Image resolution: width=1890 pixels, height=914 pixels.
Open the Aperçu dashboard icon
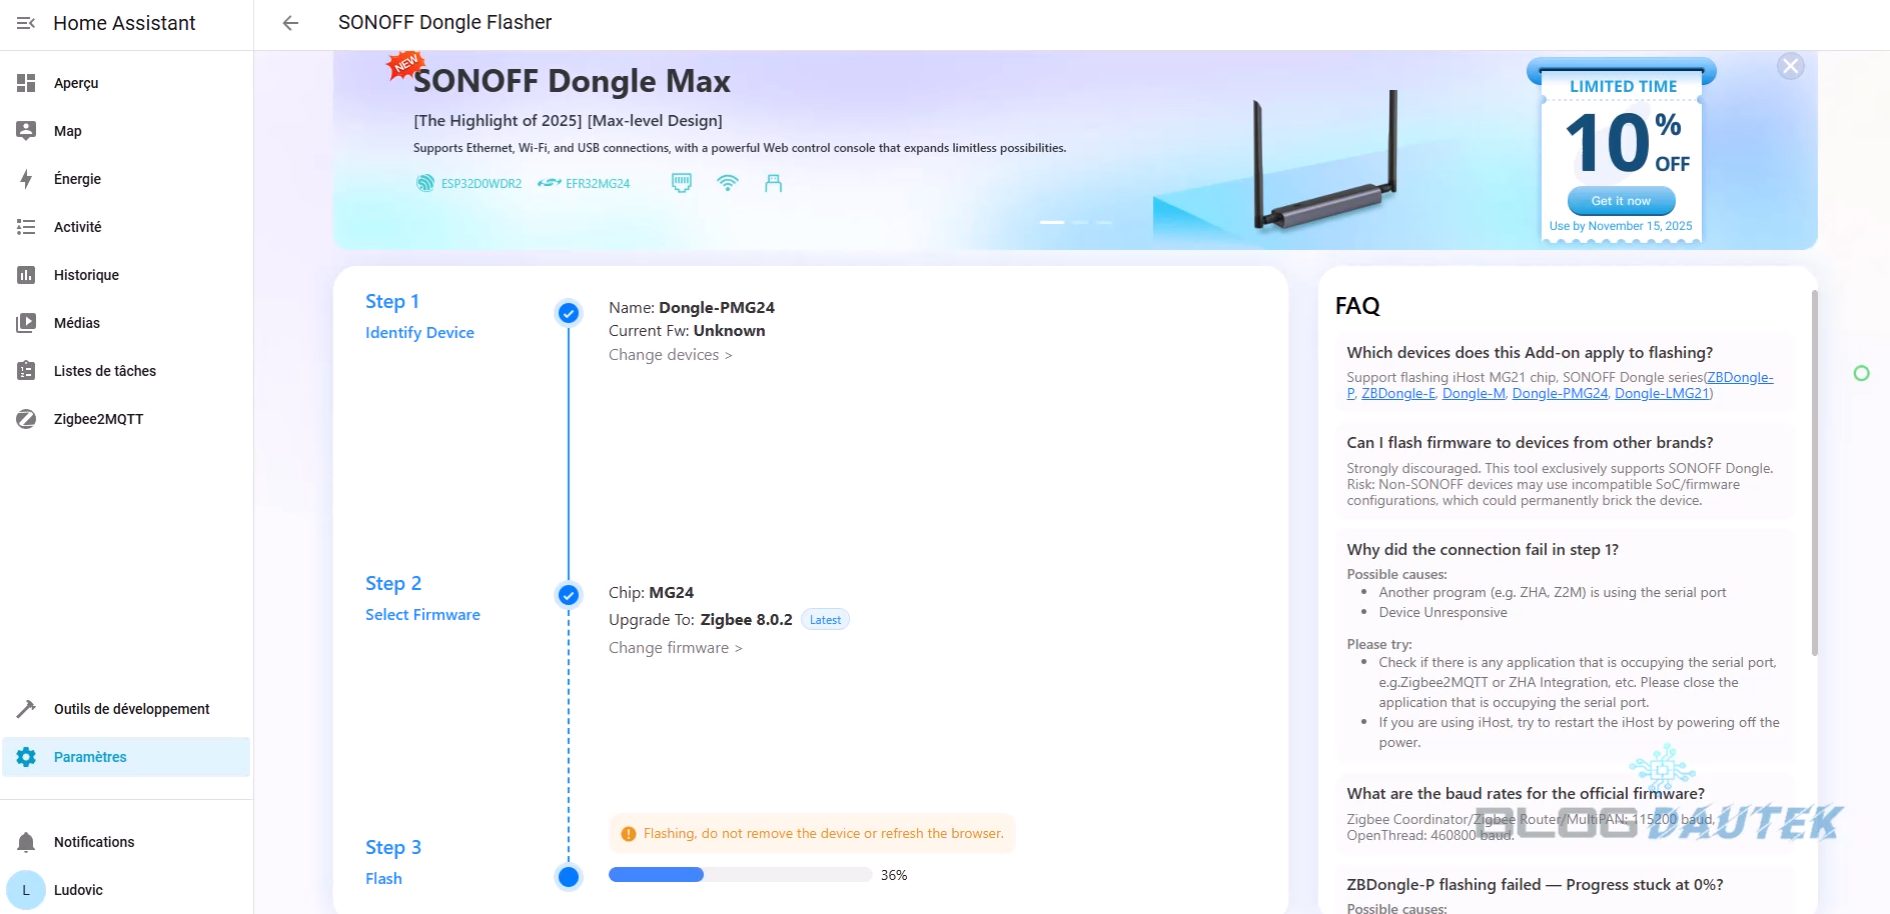[26, 83]
